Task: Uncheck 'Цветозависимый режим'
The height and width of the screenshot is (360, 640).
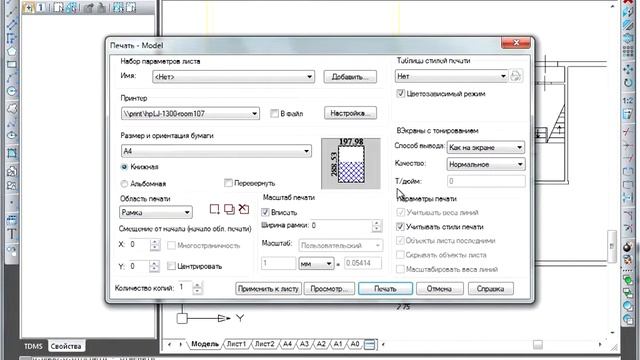Action: click(x=400, y=93)
